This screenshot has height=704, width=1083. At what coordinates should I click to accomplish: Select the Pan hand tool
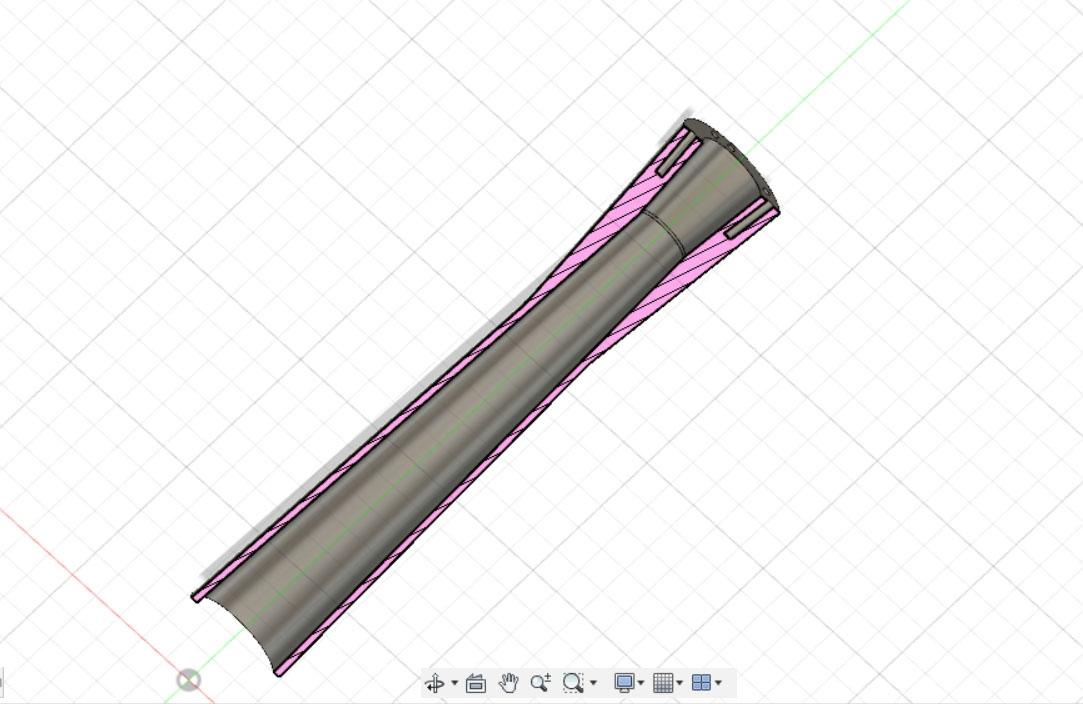tap(508, 683)
